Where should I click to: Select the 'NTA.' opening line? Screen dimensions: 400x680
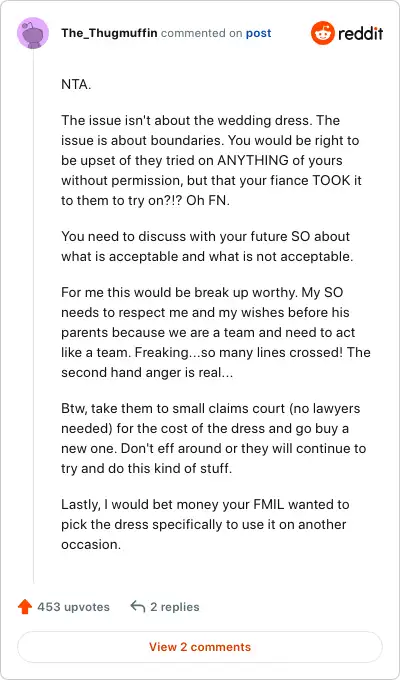coord(76,85)
